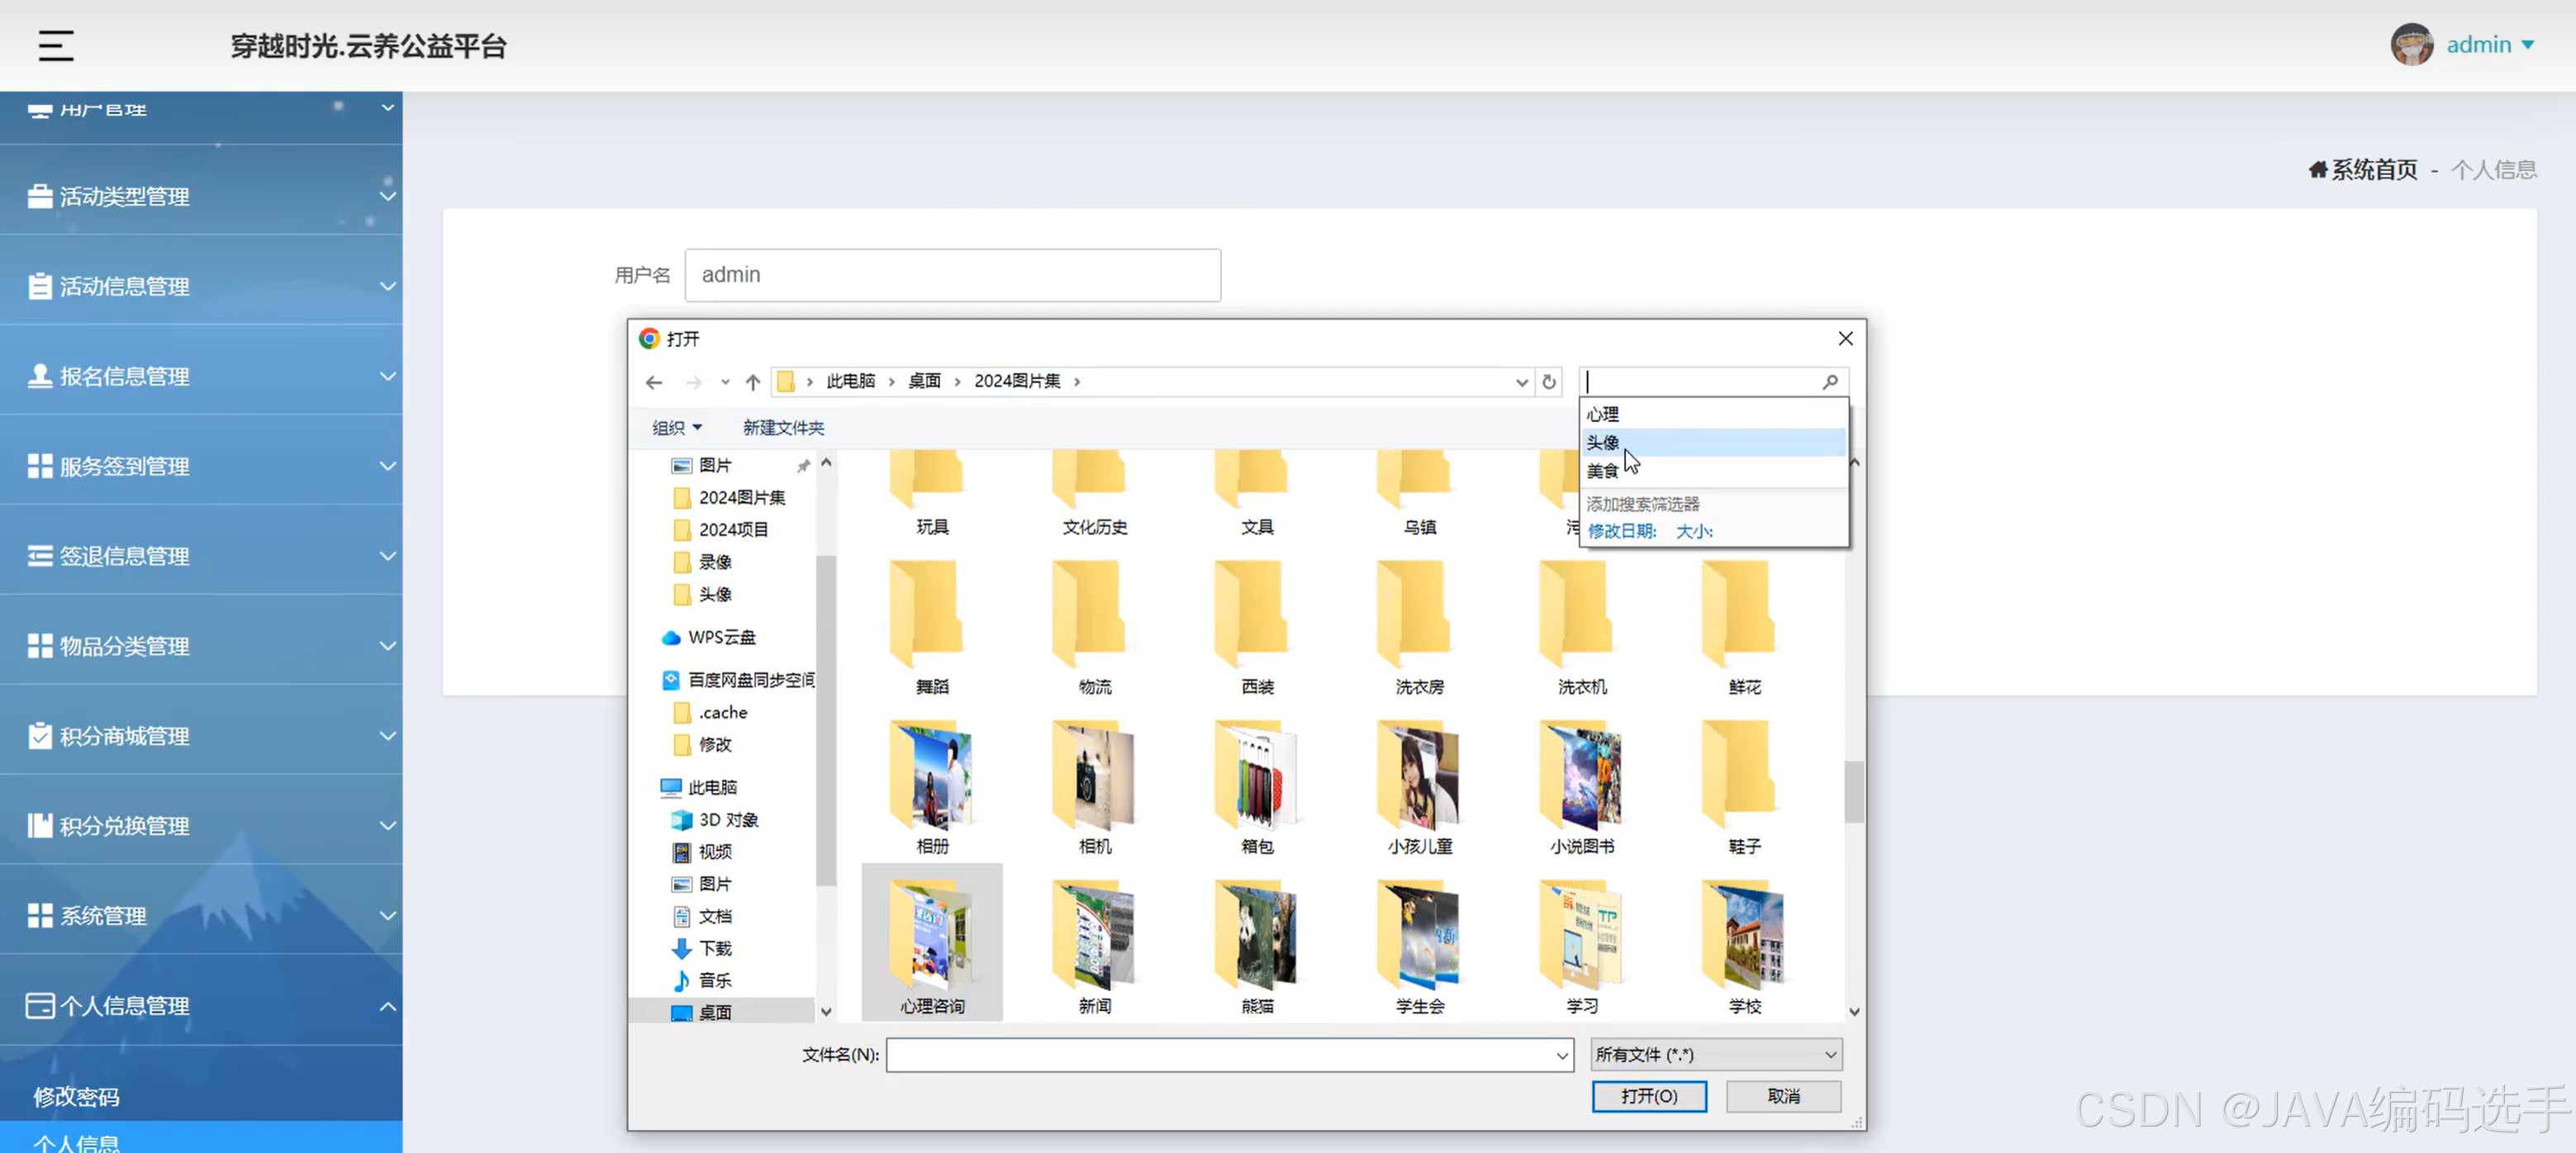Select WPS云盘 in navigation pane
The image size is (2576, 1153).
click(x=721, y=637)
